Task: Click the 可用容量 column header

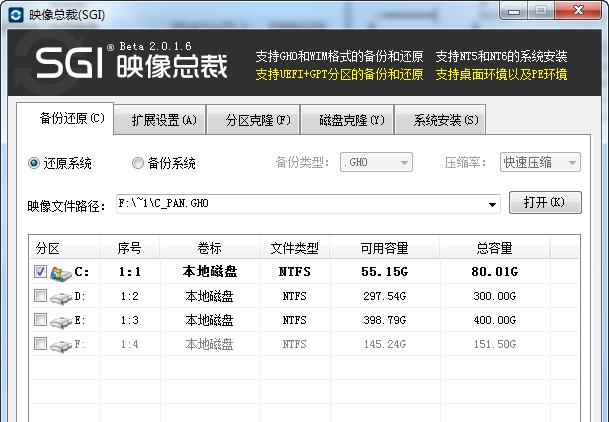Action: [385, 248]
